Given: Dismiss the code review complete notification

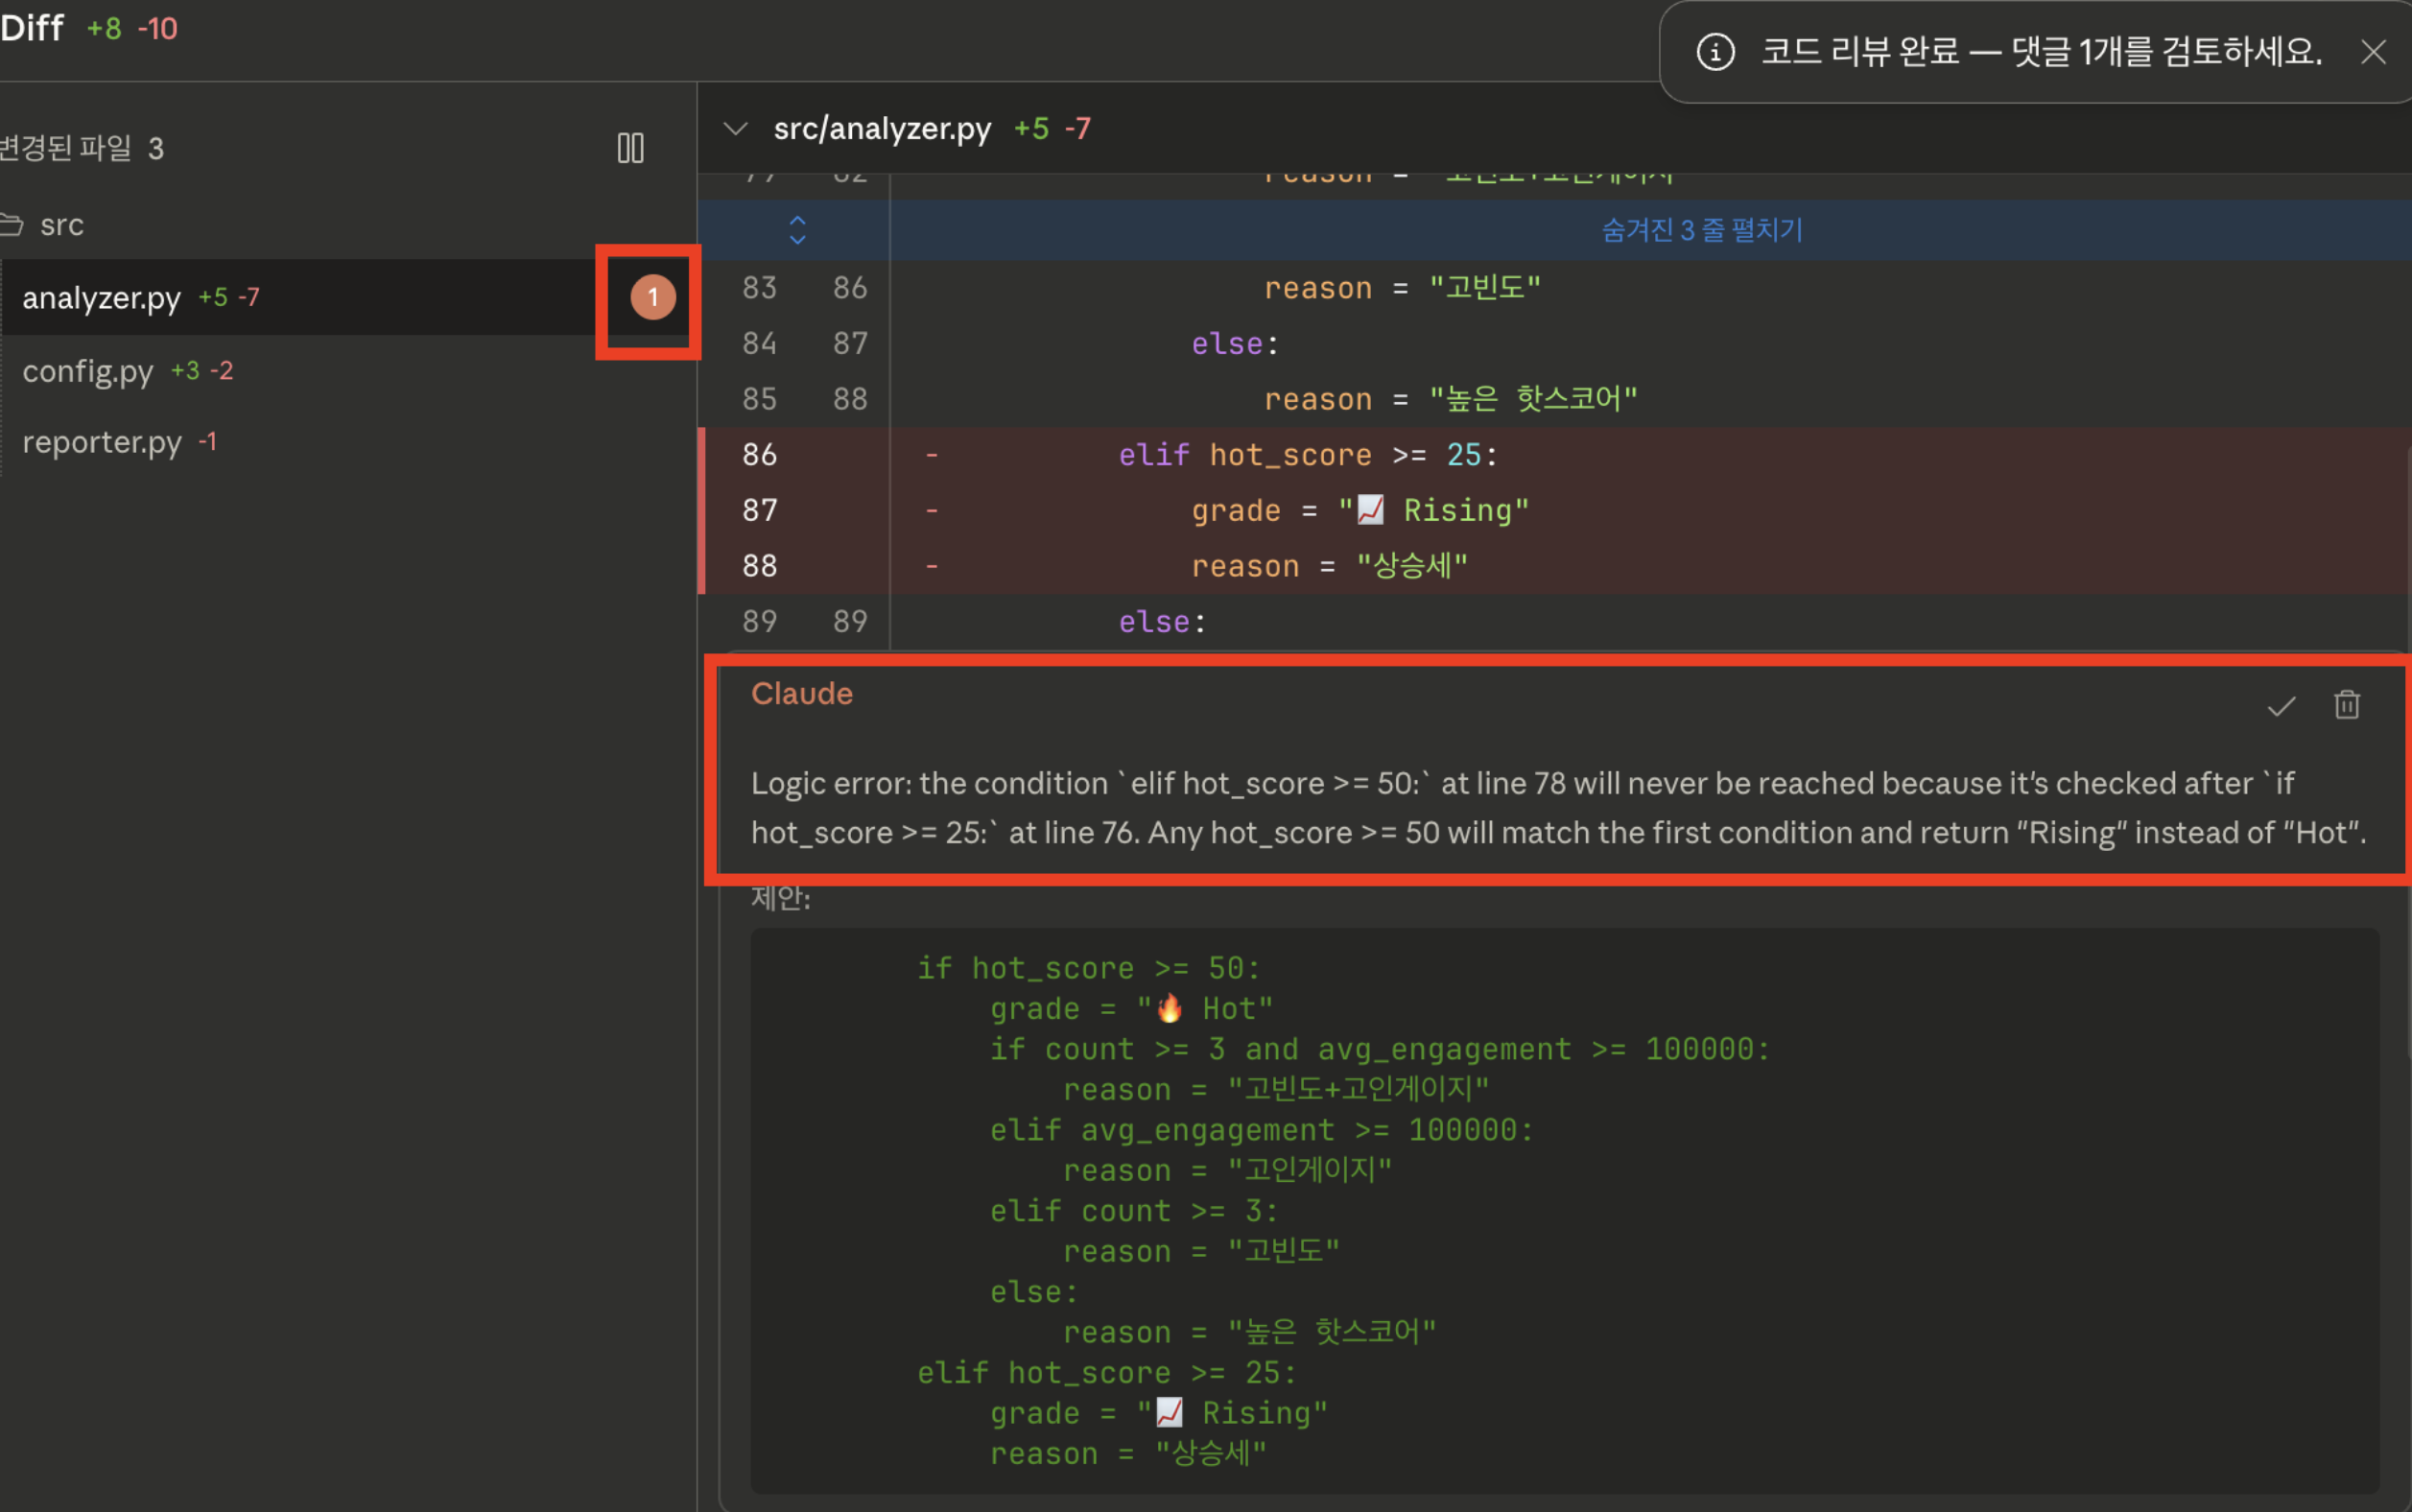Looking at the screenshot, I should [2373, 52].
